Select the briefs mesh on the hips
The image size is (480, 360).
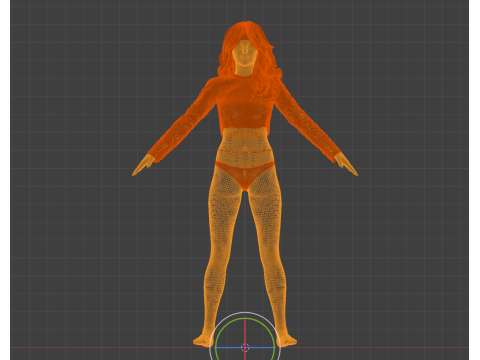coord(245,175)
